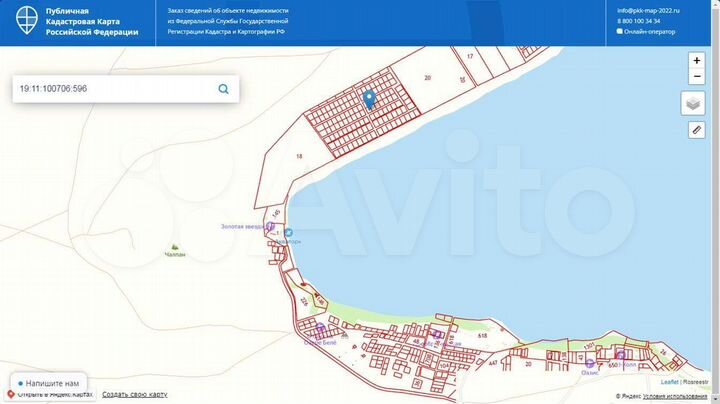Open the Leaflet attribution link

pyautogui.click(x=669, y=382)
